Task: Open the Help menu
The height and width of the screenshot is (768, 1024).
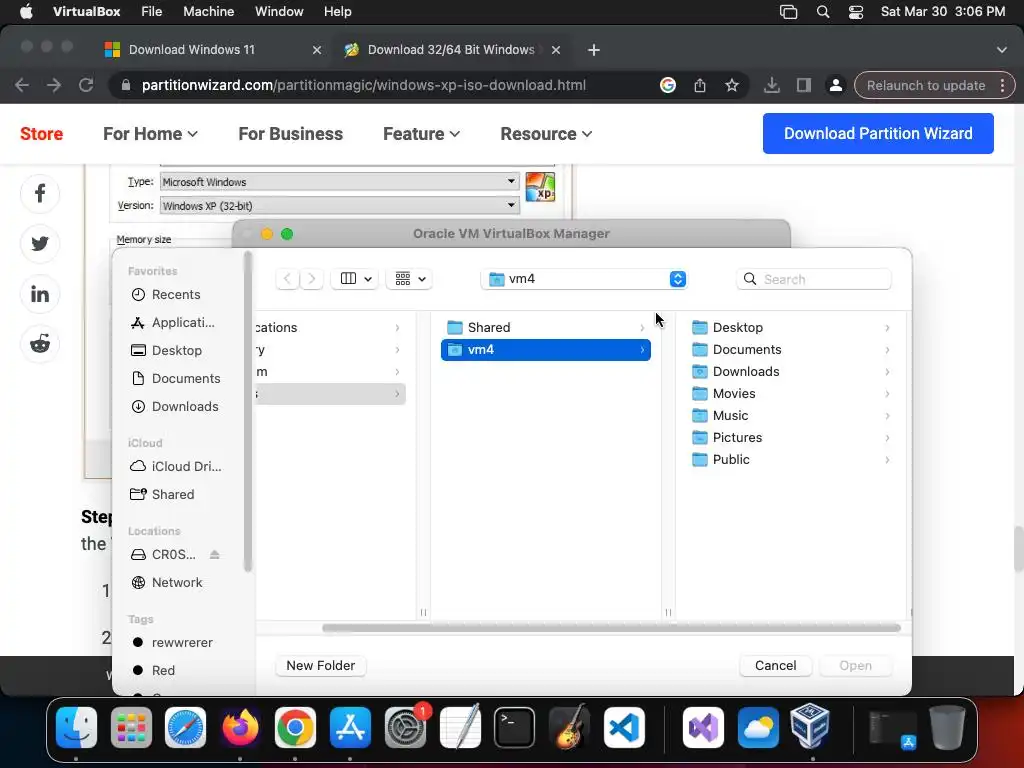Action: (x=338, y=12)
